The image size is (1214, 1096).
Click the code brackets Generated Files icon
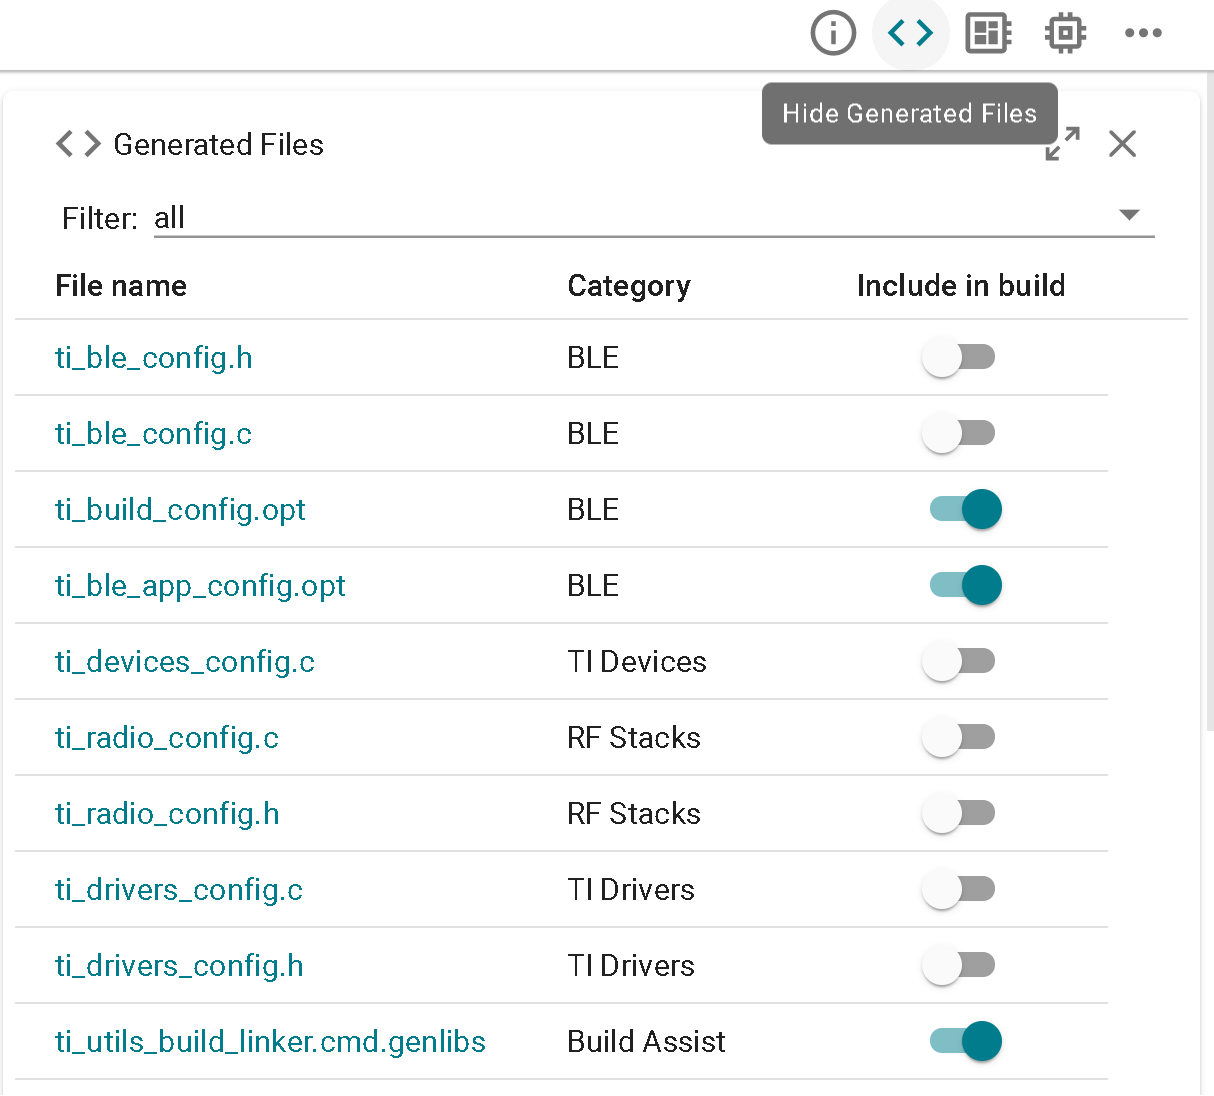(909, 33)
